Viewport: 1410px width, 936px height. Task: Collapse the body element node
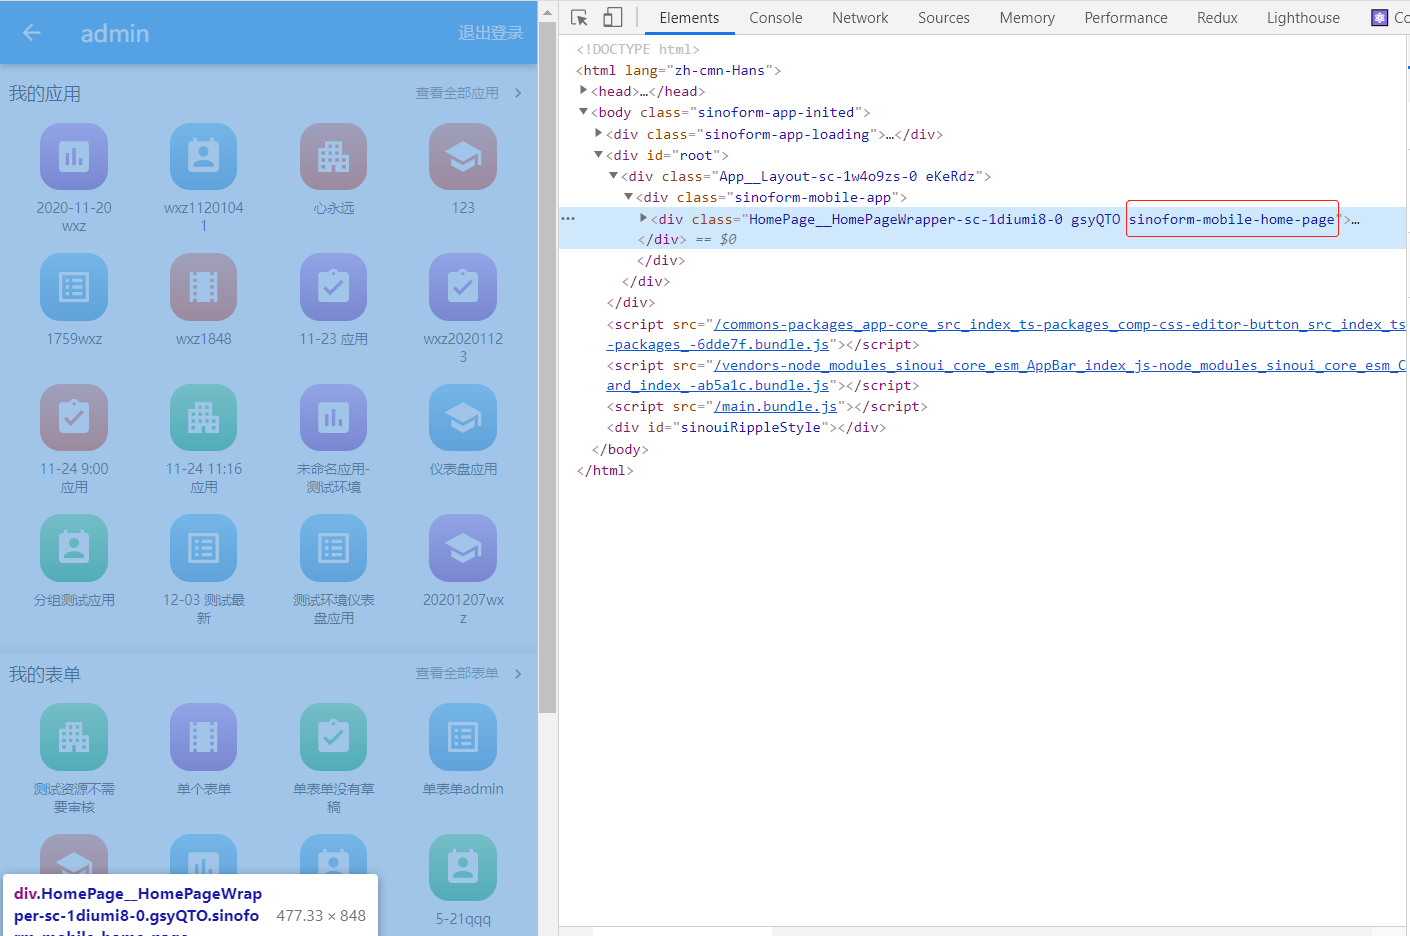point(584,112)
